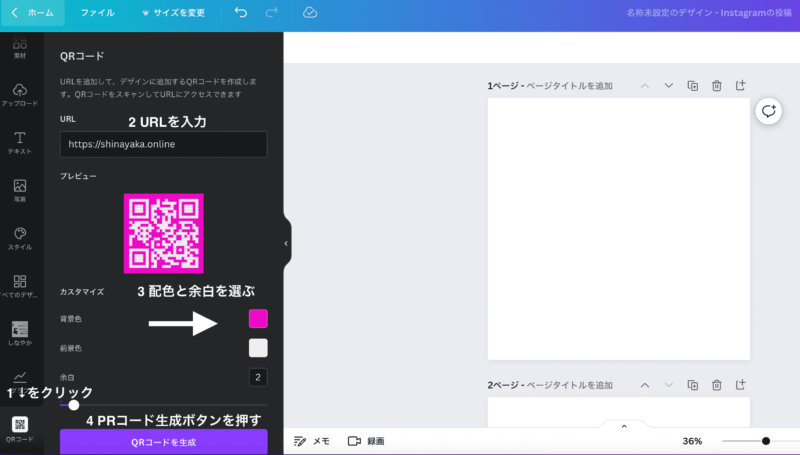
Task: Open the 写真 photos tab
Action: tap(20, 191)
